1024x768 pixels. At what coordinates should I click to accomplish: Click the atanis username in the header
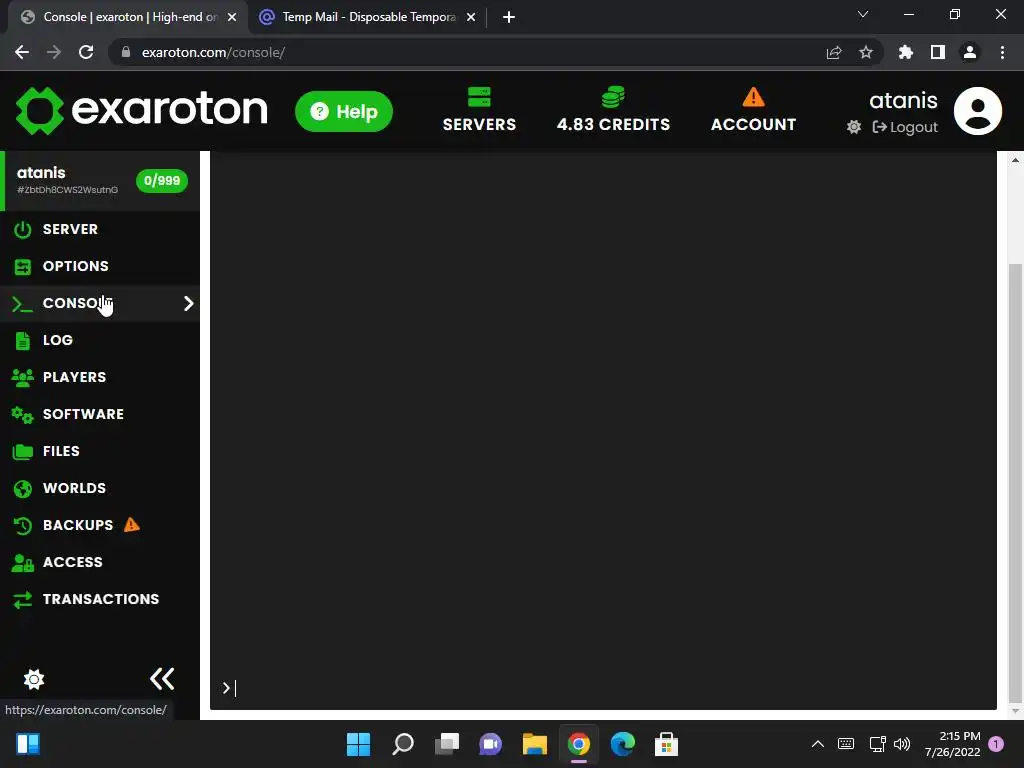point(903,100)
